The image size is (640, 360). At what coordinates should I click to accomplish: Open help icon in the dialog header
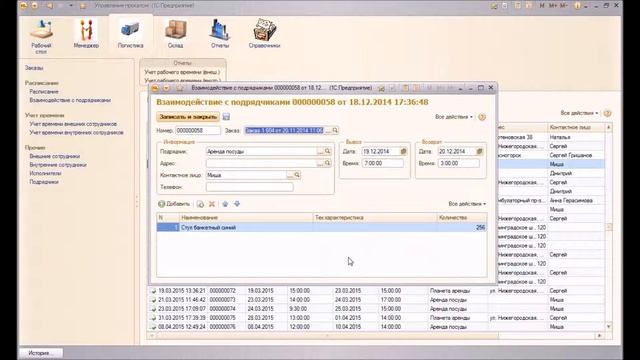[482, 117]
